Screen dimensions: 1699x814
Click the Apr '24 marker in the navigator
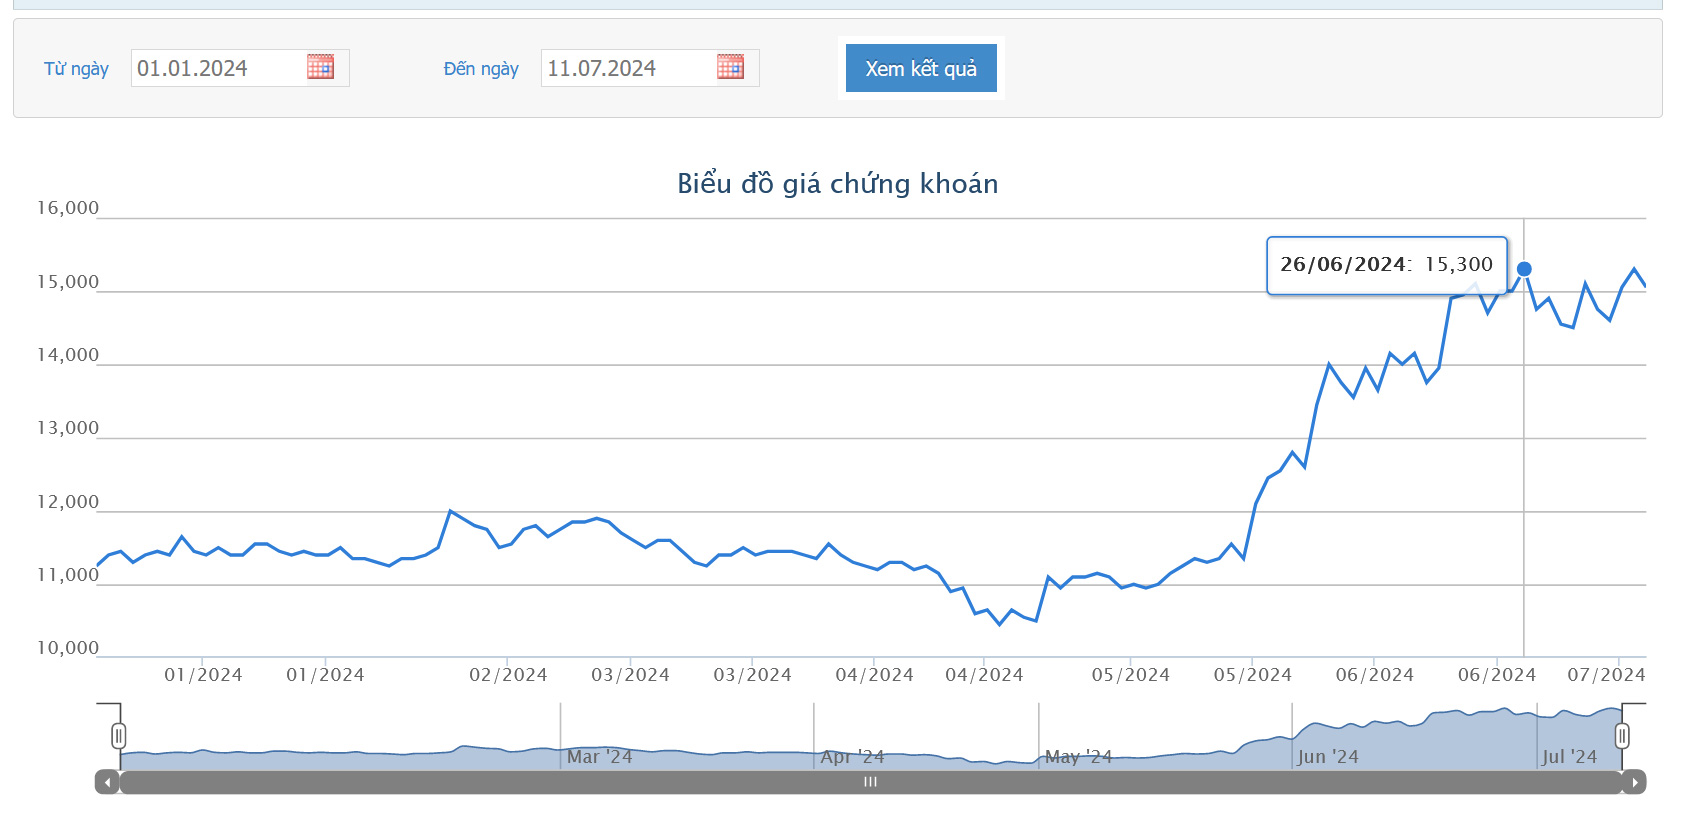852,757
